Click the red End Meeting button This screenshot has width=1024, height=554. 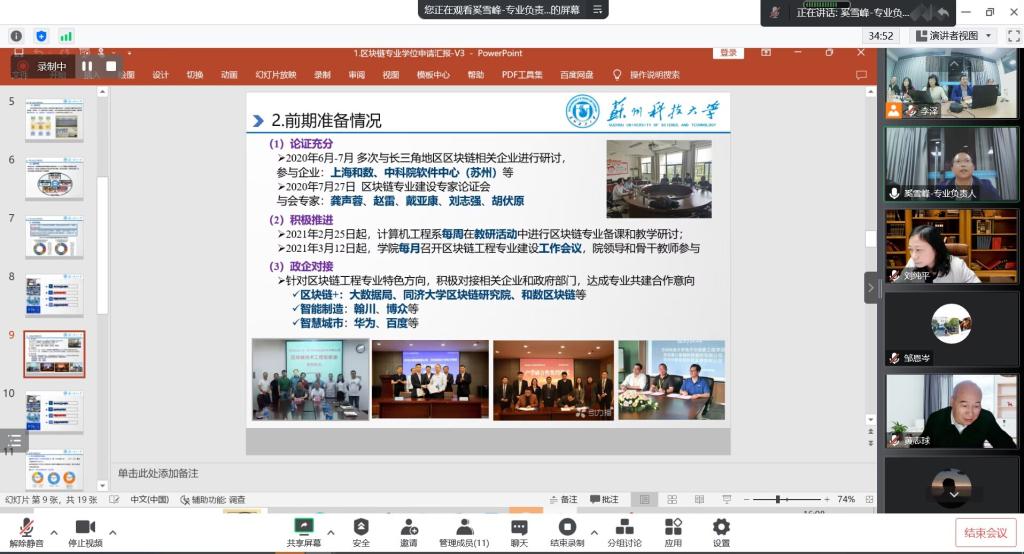[x=985, y=532]
